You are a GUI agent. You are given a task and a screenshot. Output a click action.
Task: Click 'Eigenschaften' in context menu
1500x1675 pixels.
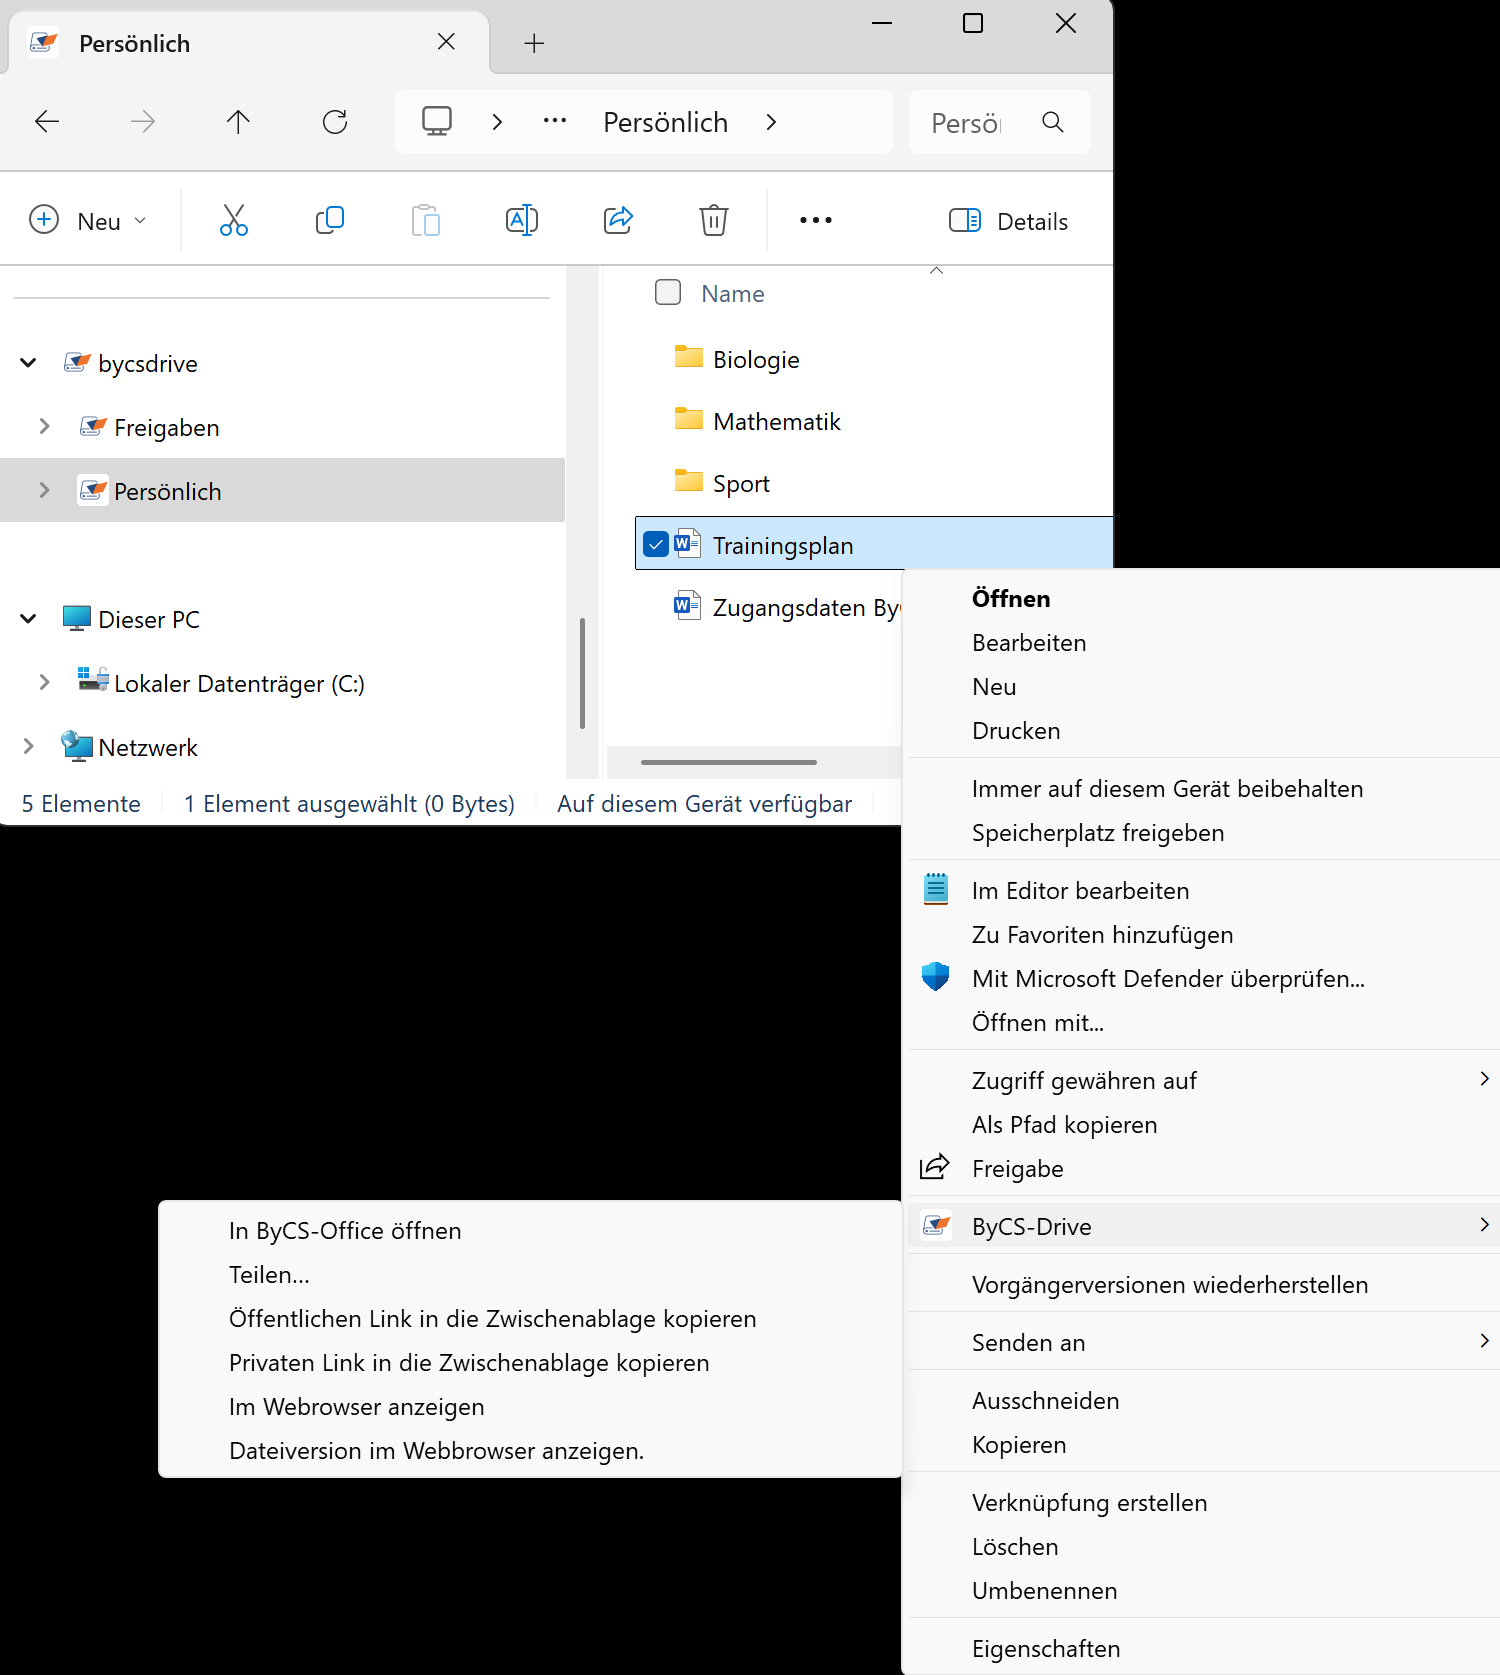[x=1046, y=1649]
